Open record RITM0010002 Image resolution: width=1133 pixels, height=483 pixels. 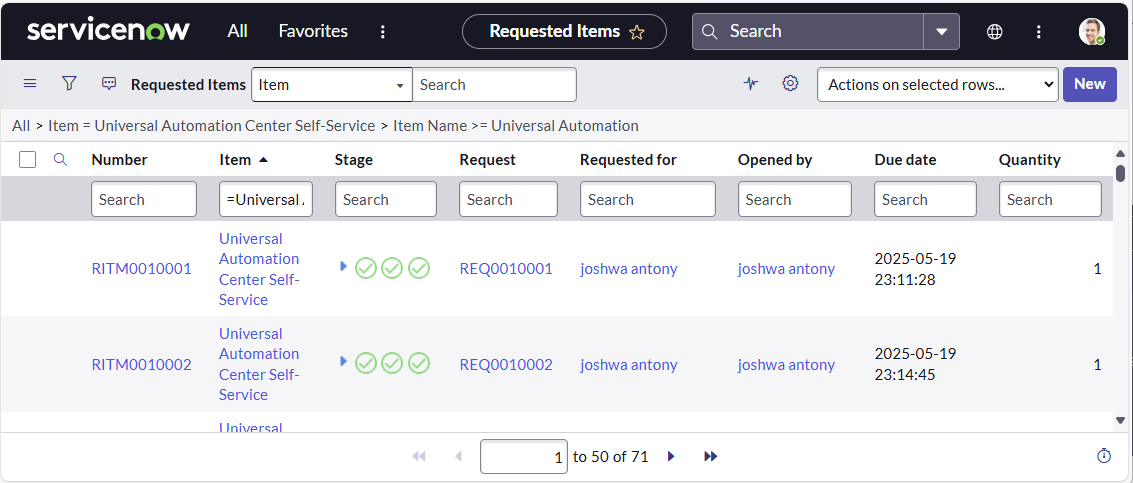click(x=142, y=364)
